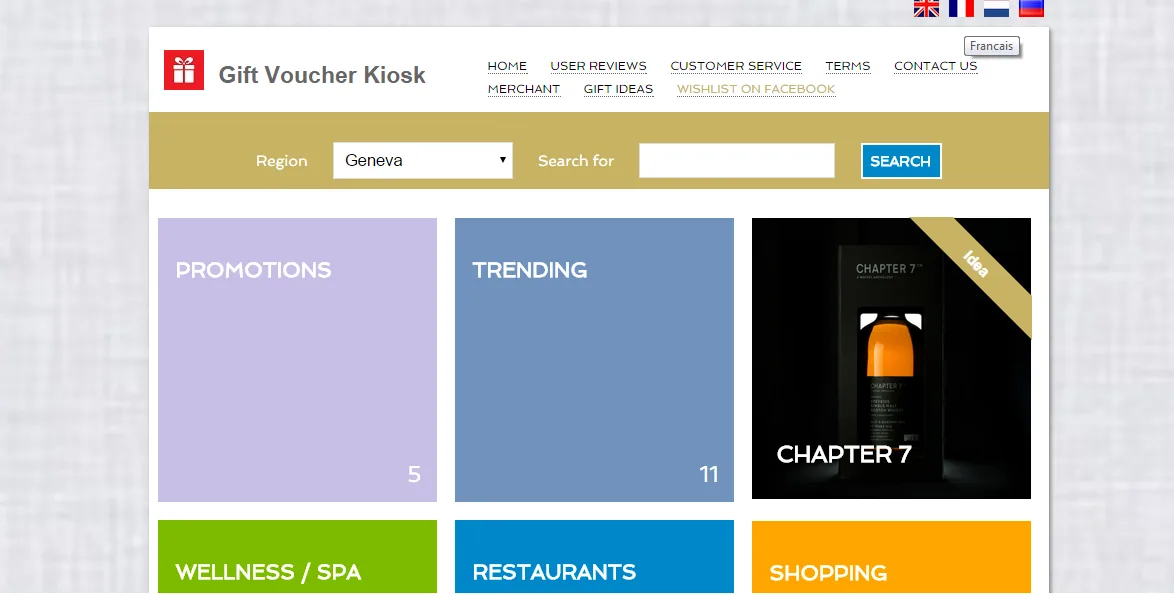Open the TRENDING tile
The height and width of the screenshot is (595, 1174).
pos(594,360)
